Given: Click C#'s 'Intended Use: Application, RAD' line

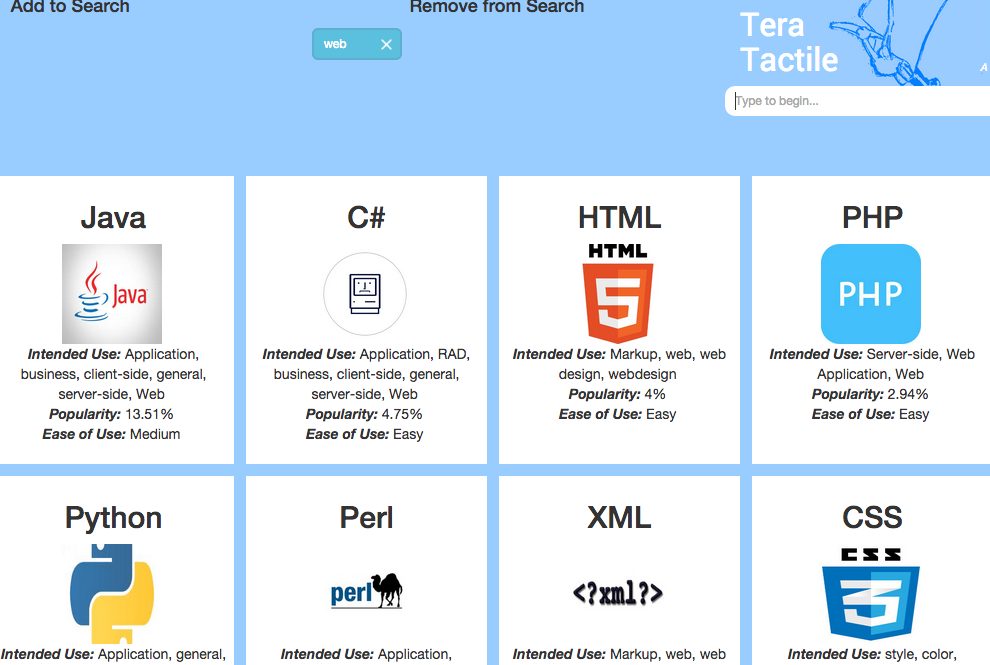Looking at the screenshot, I should 366,354.
